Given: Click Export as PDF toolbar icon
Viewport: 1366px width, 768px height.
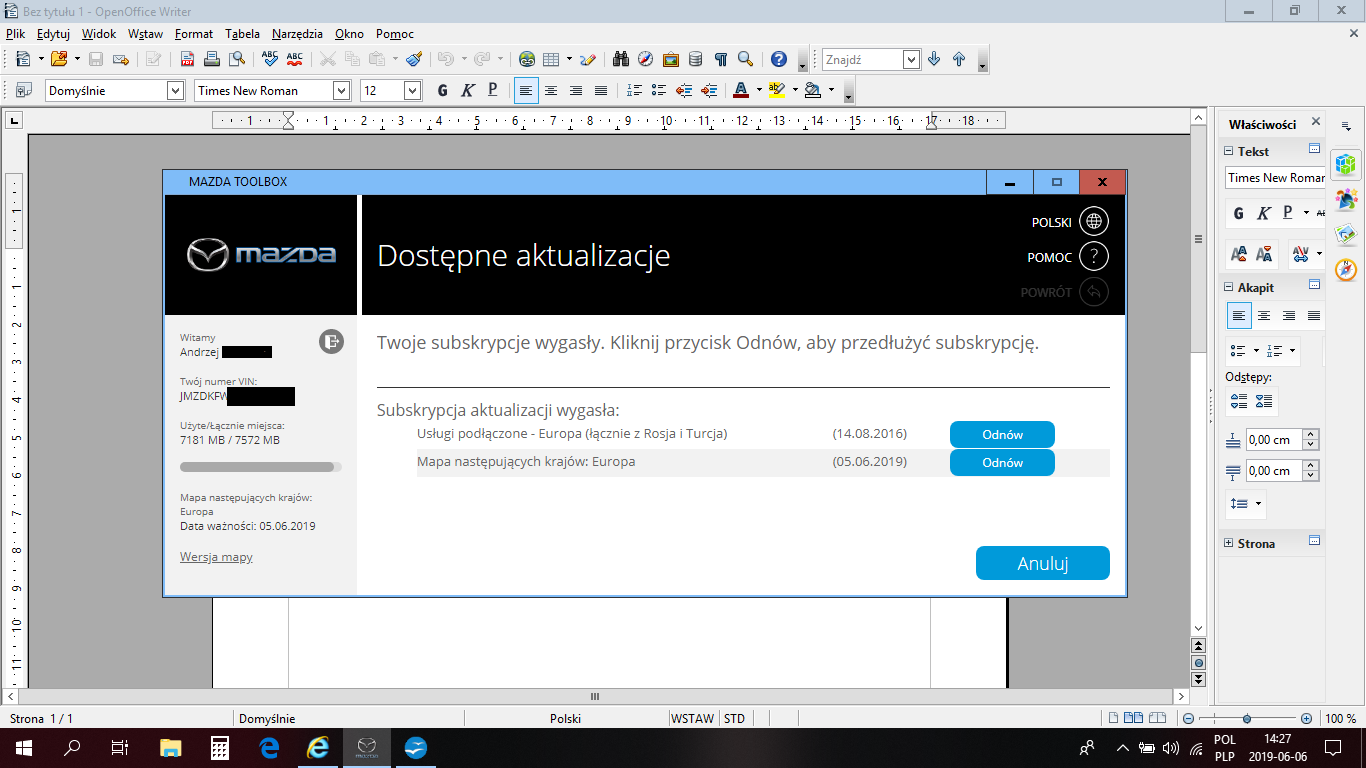Looking at the screenshot, I should coord(187,59).
